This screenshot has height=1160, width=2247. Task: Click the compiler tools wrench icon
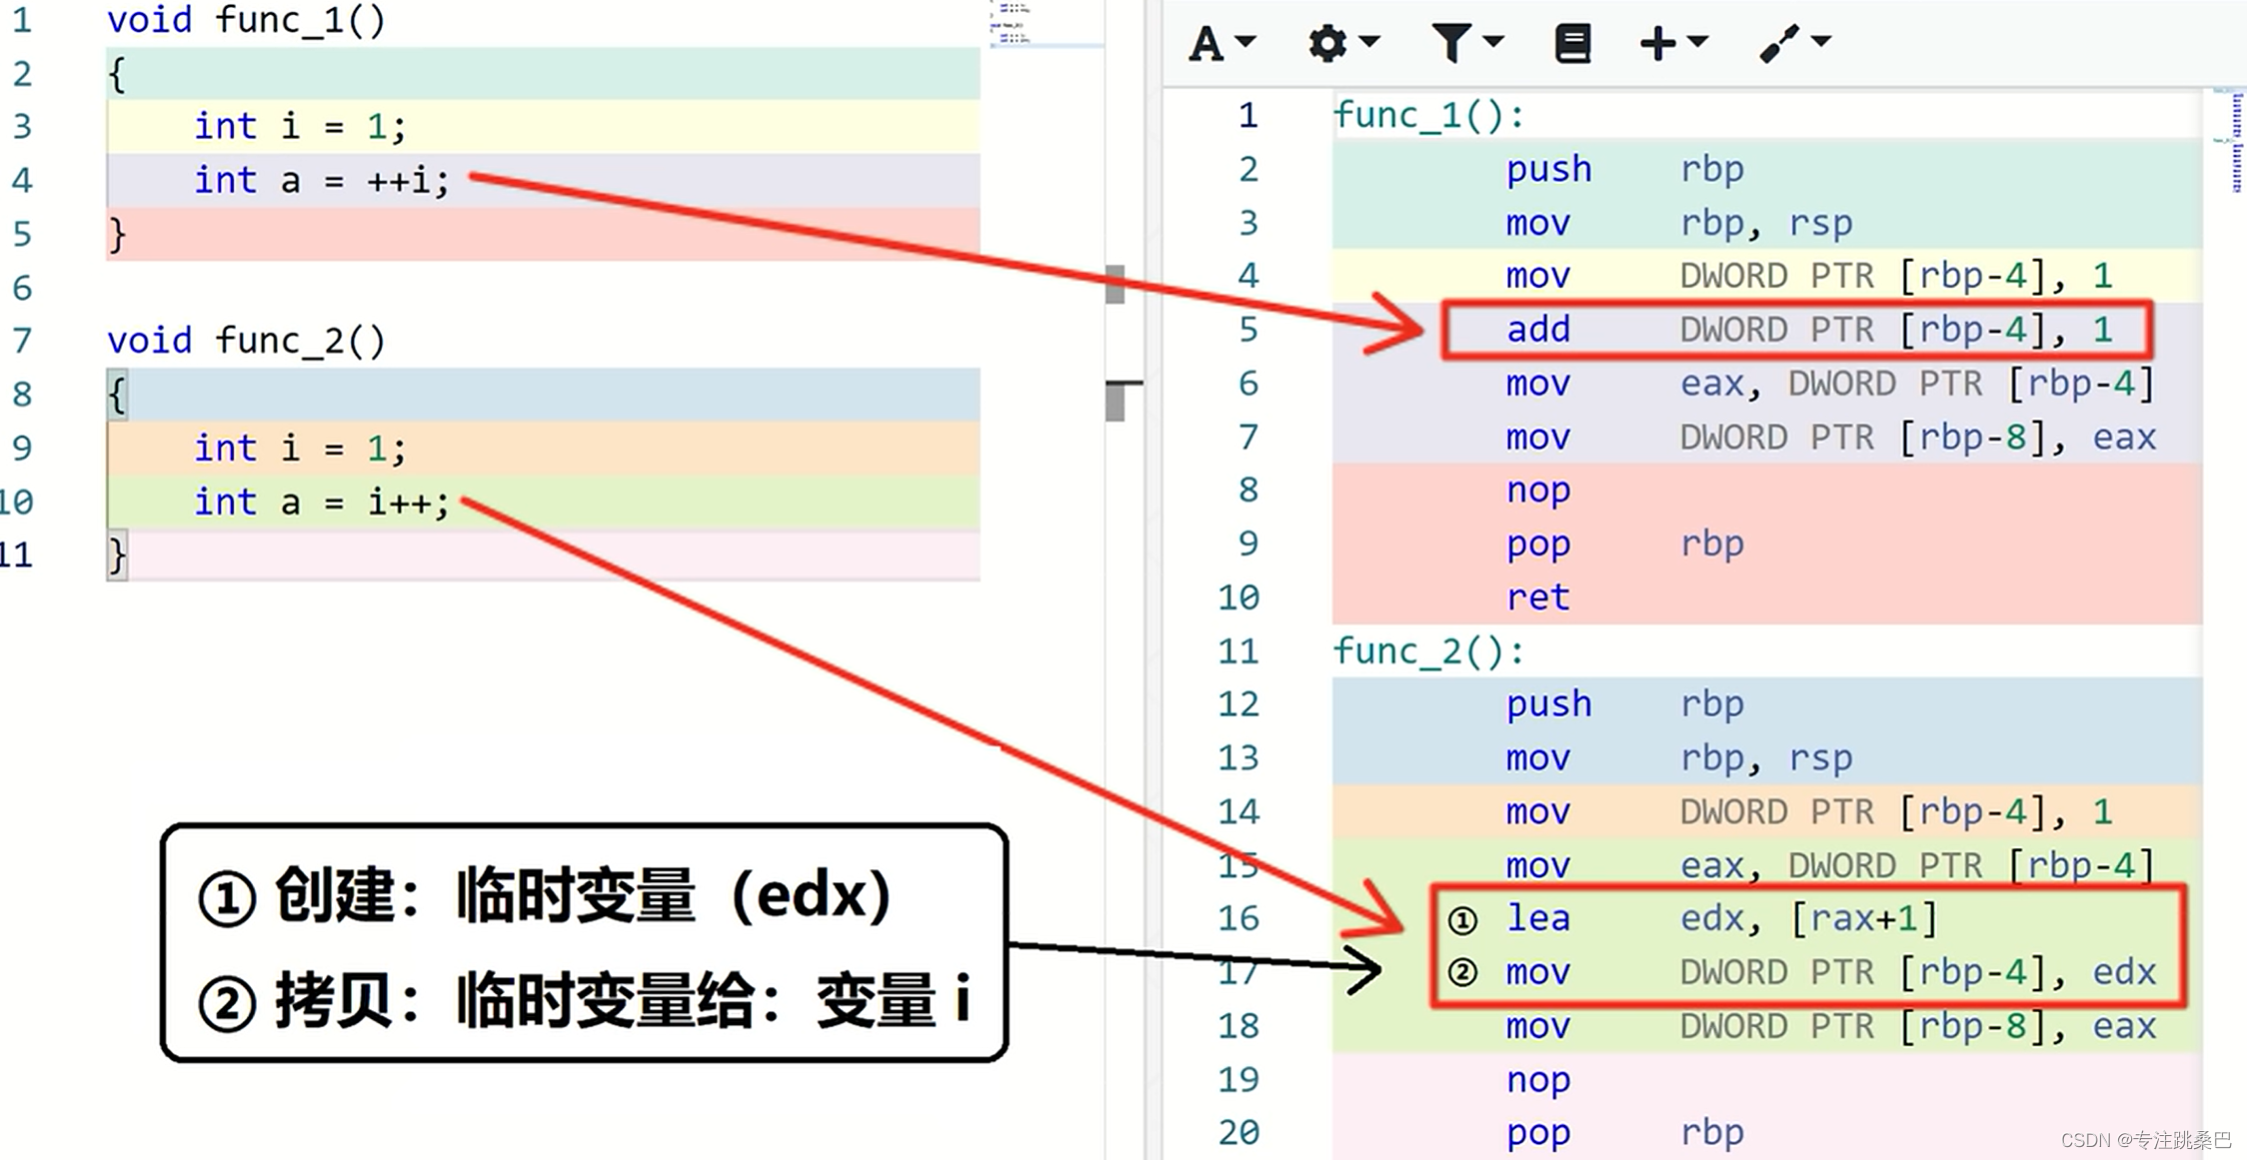pos(1780,42)
